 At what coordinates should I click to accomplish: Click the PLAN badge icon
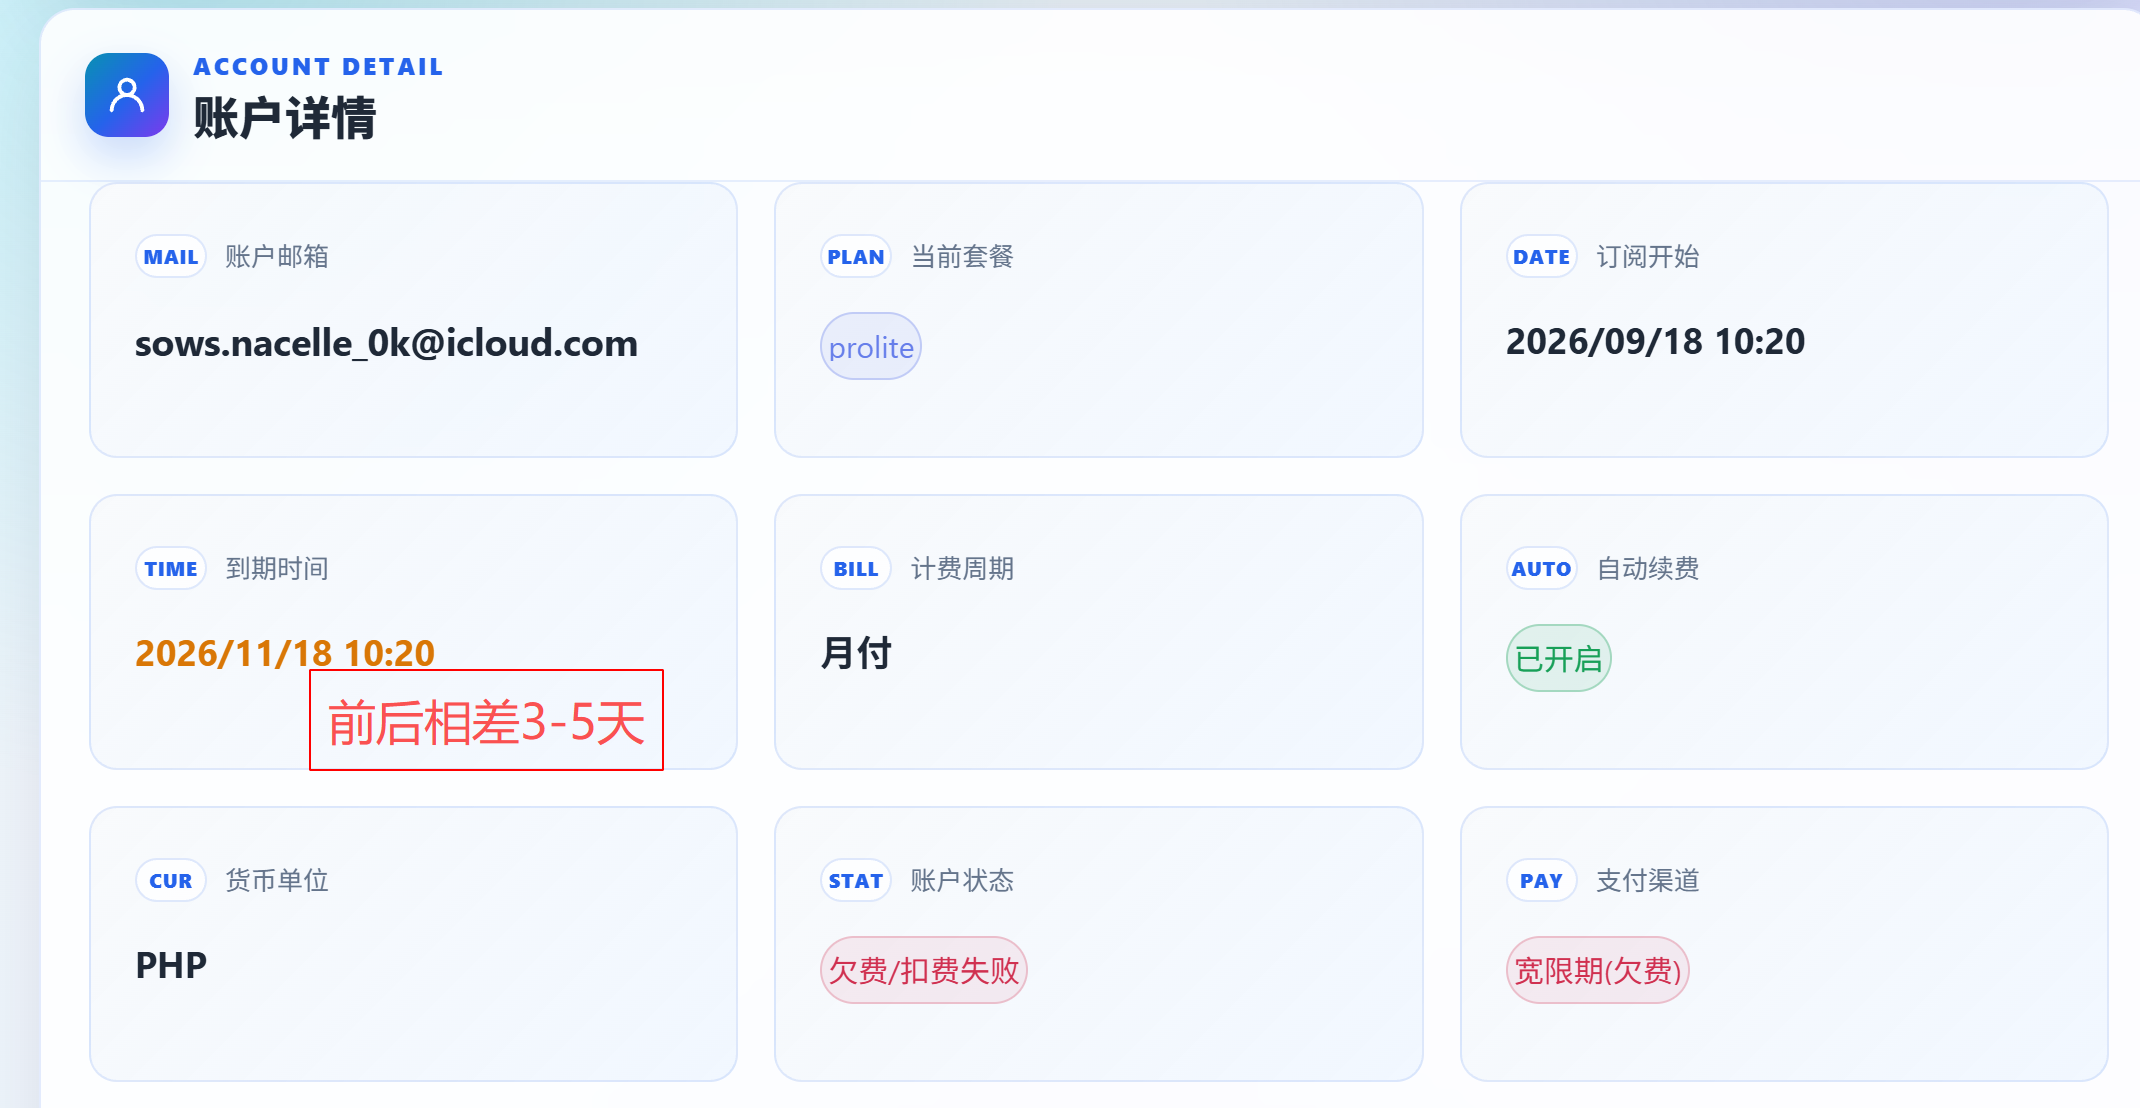856,257
